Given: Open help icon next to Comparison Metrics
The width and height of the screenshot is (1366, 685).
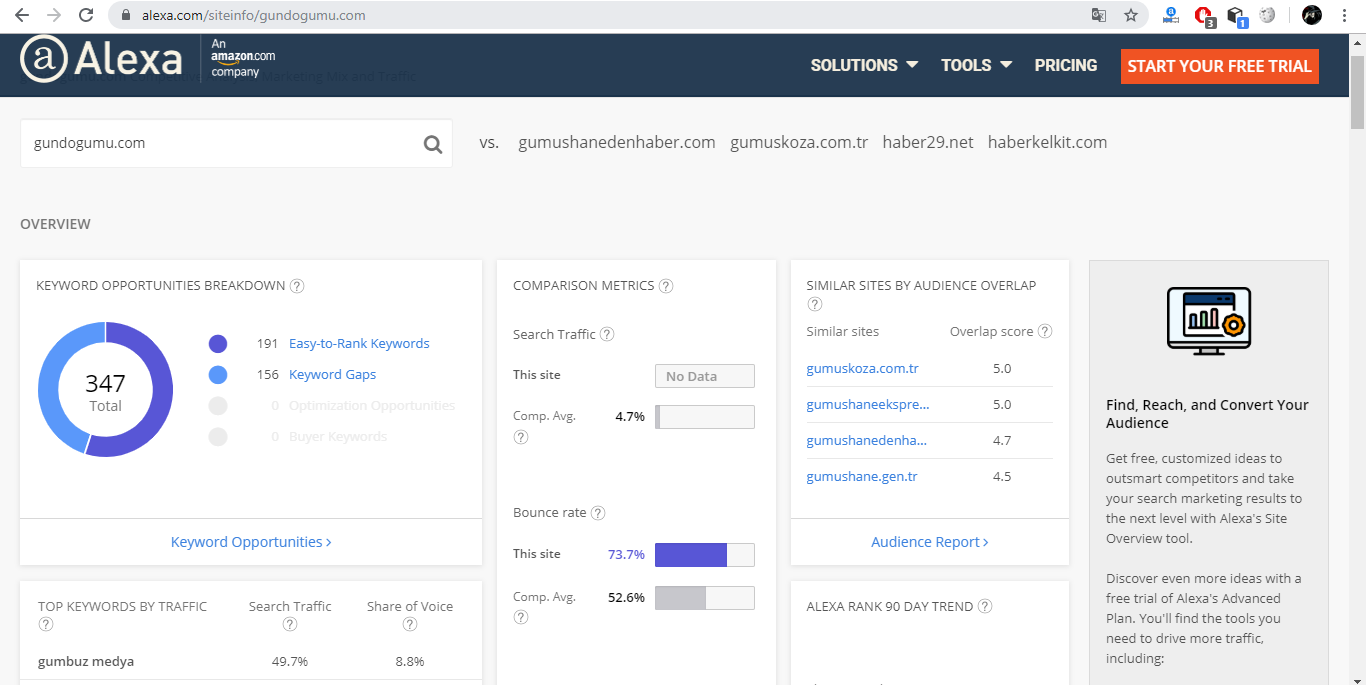Looking at the screenshot, I should (666, 286).
